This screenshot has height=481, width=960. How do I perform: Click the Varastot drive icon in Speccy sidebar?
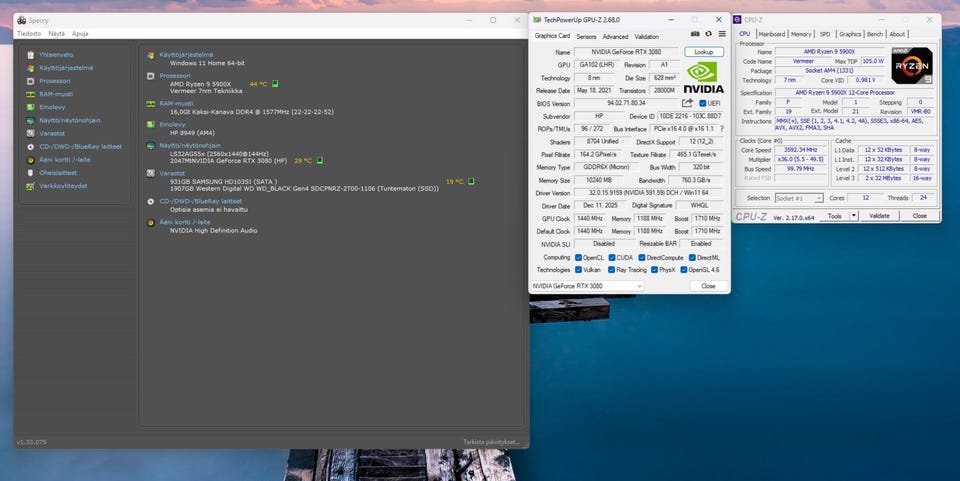(x=31, y=133)
